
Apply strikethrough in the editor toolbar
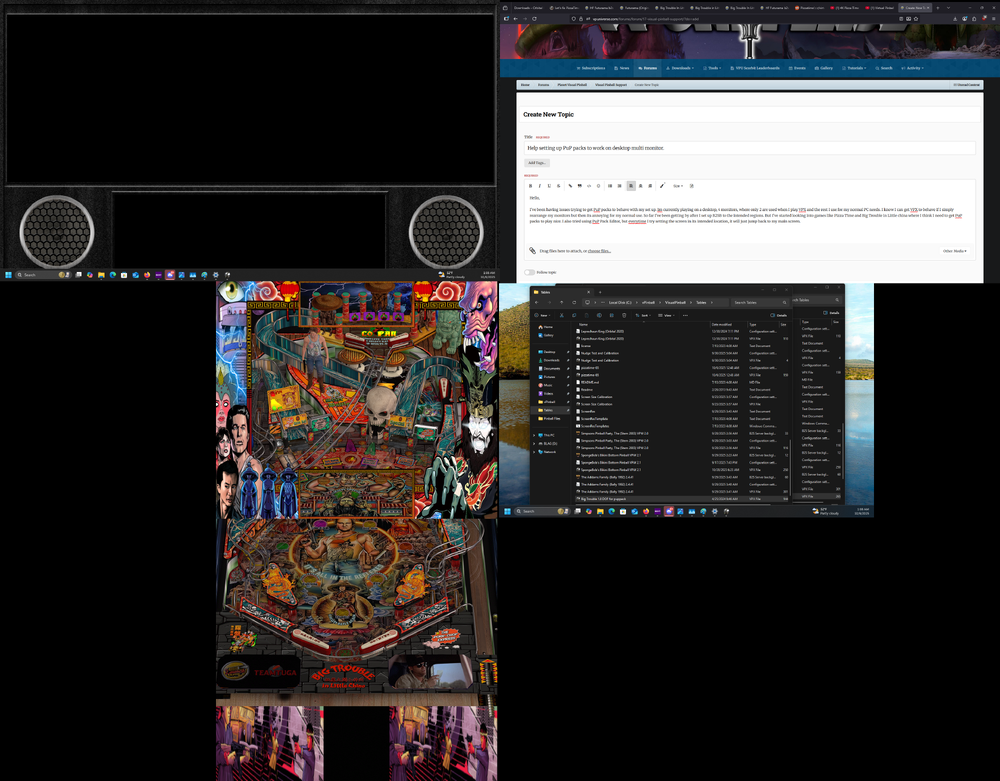click(559, 186)
